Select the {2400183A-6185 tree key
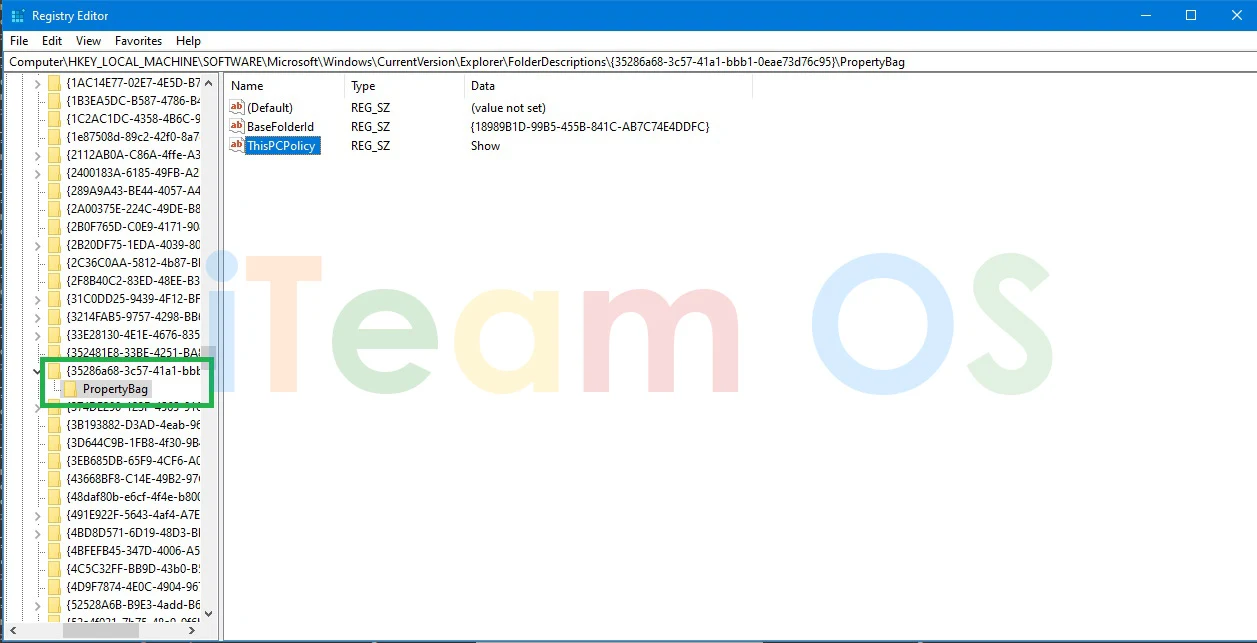Viewport: 1257px width, 643px height. tap(133, 172)
